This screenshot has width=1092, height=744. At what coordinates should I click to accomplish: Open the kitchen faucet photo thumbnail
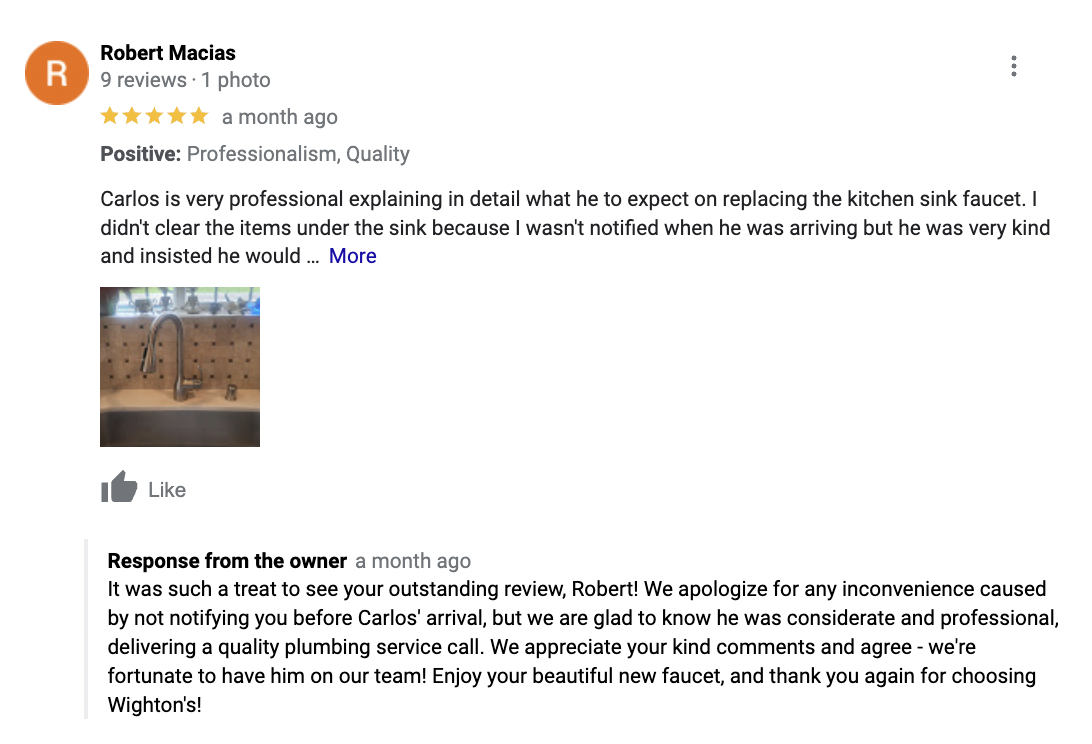coord(179,366)
